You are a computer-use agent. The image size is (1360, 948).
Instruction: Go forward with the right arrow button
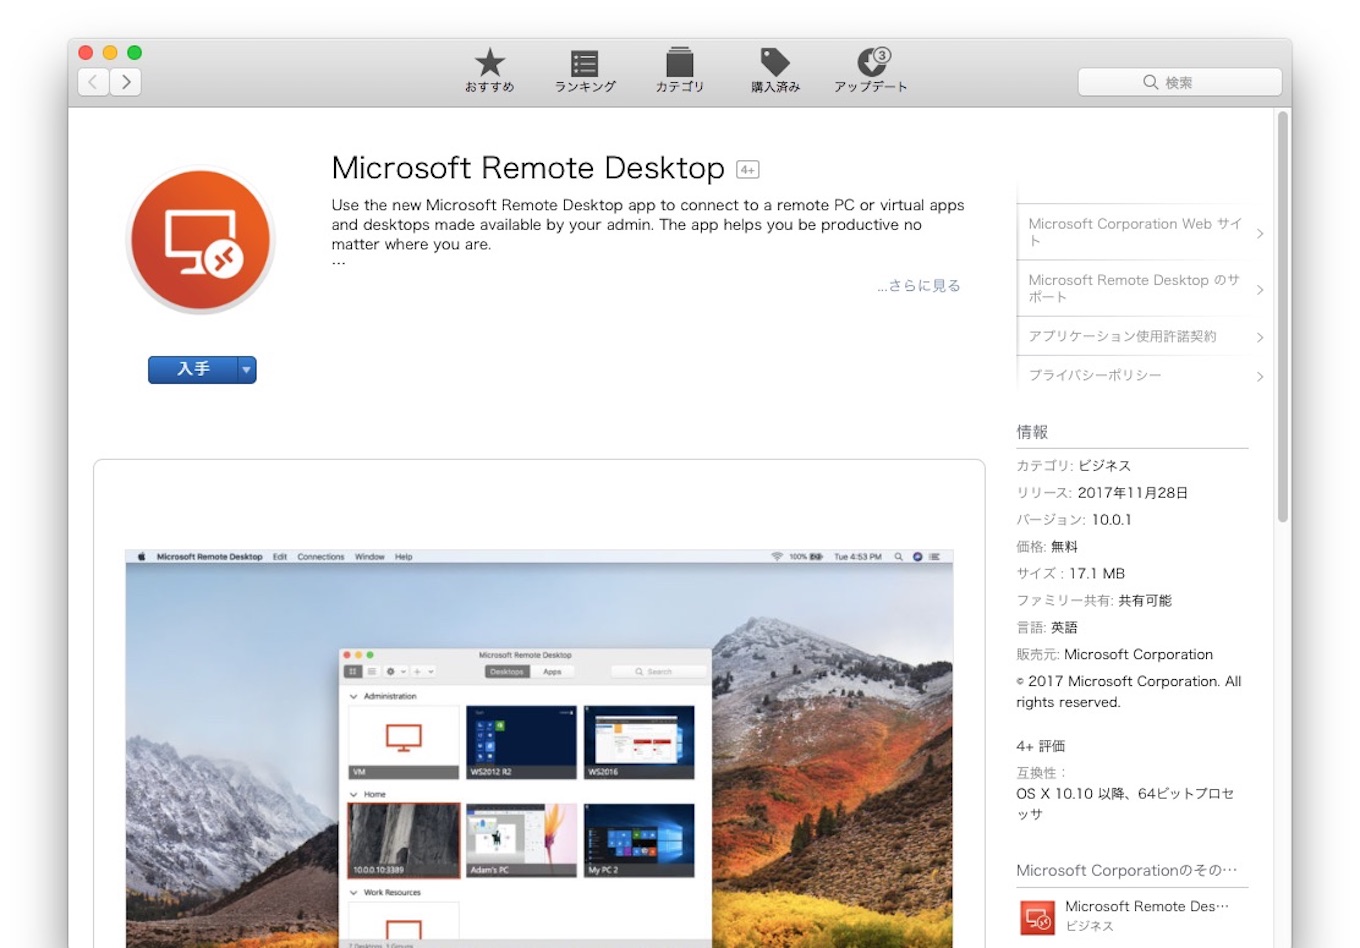click(x=126, y=82)
